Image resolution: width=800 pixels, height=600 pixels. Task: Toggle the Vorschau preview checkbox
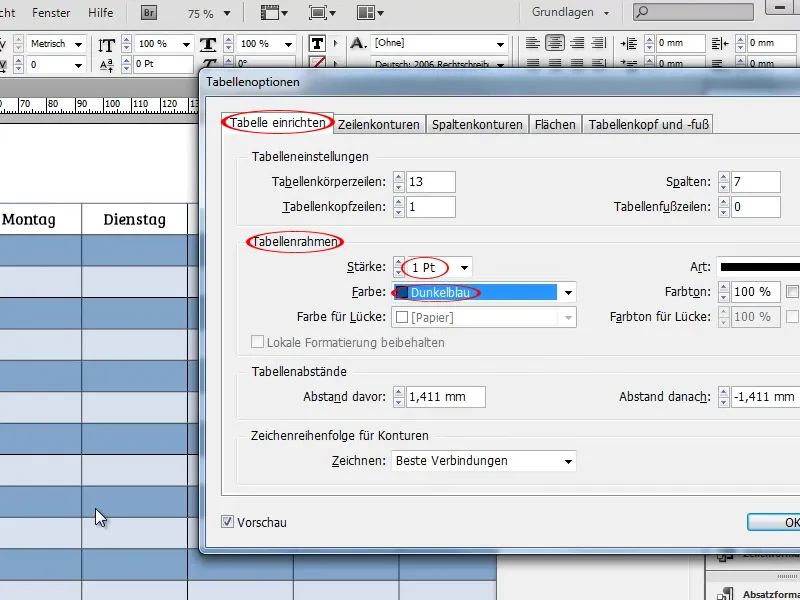pyautogui.click(x=227, y=521)
